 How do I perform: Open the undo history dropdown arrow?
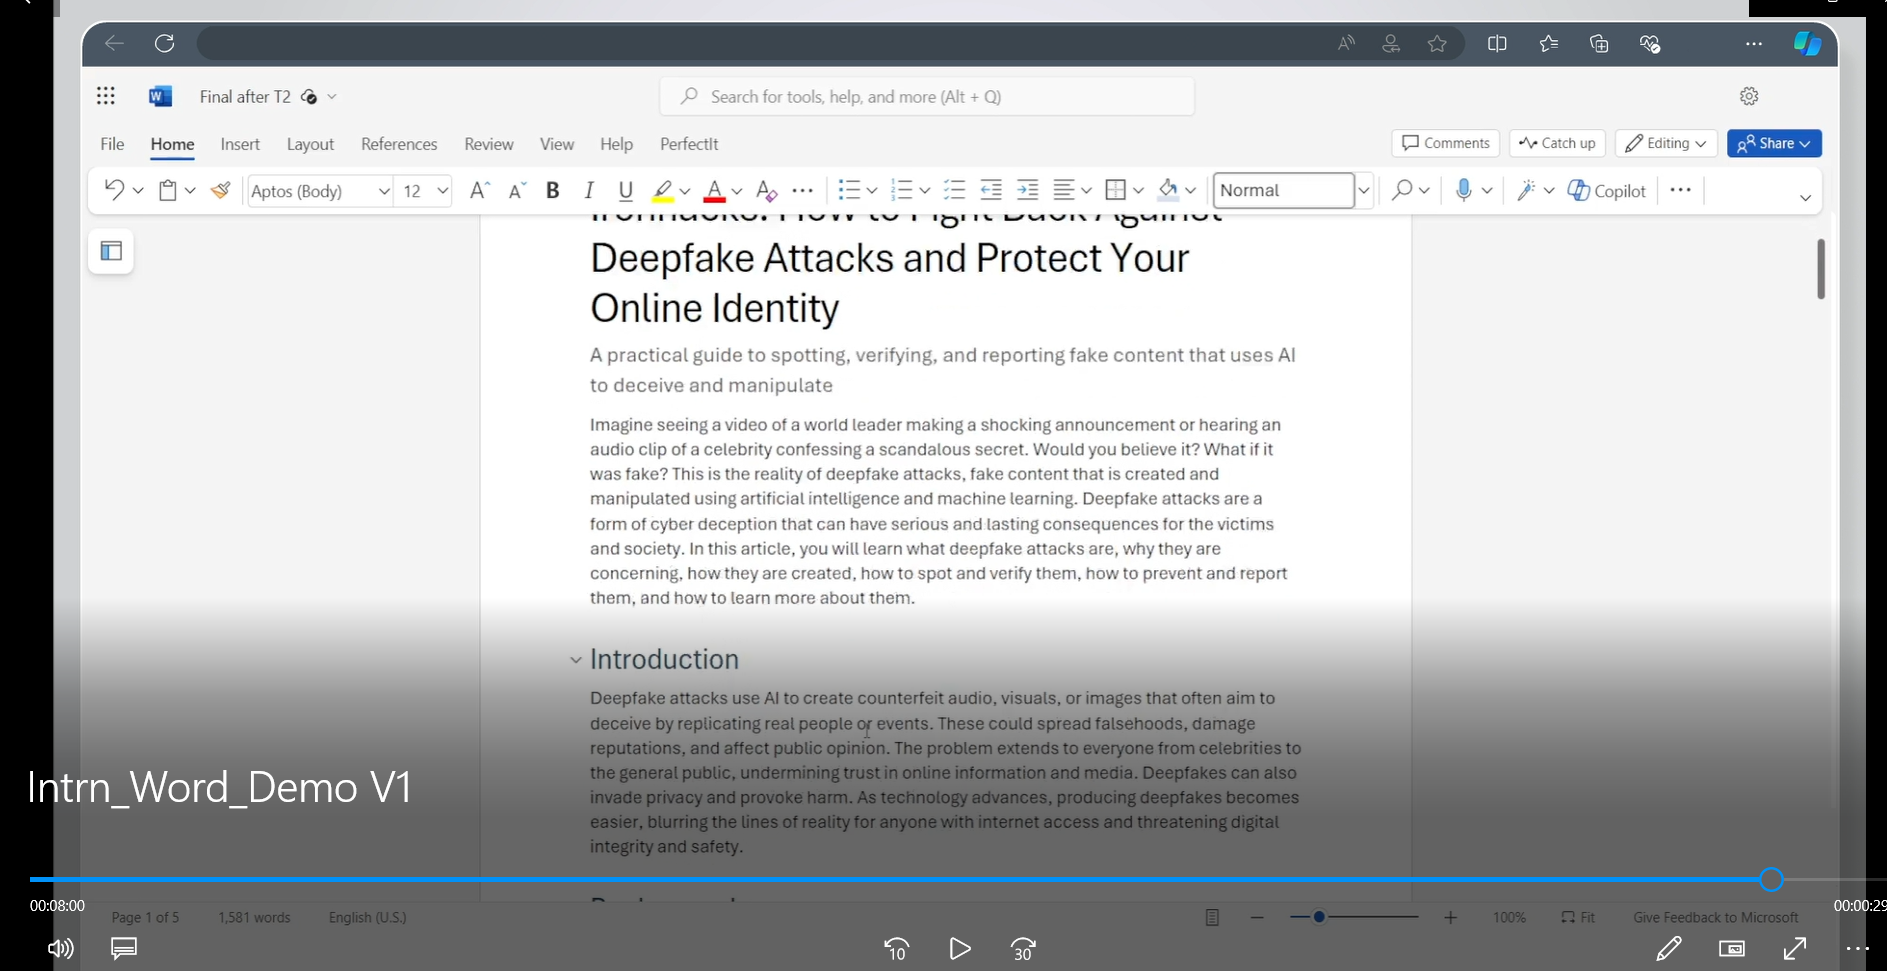(138, 190)
